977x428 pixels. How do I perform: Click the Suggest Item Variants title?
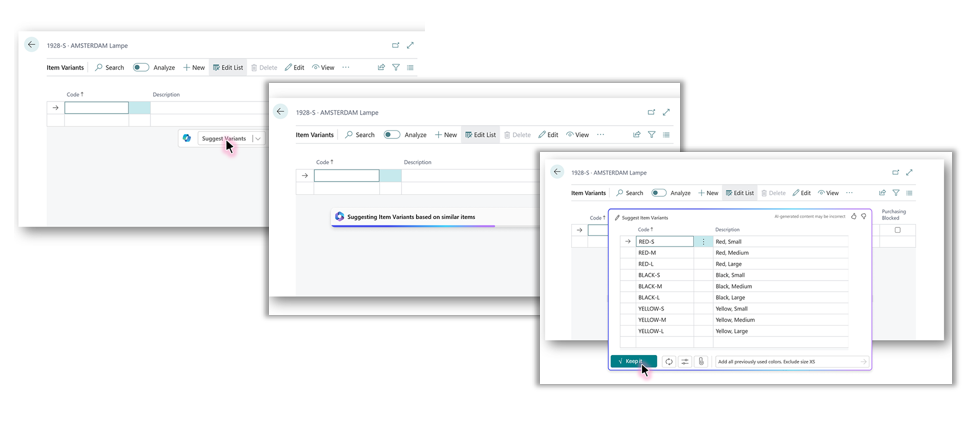[x=645, y=218]
